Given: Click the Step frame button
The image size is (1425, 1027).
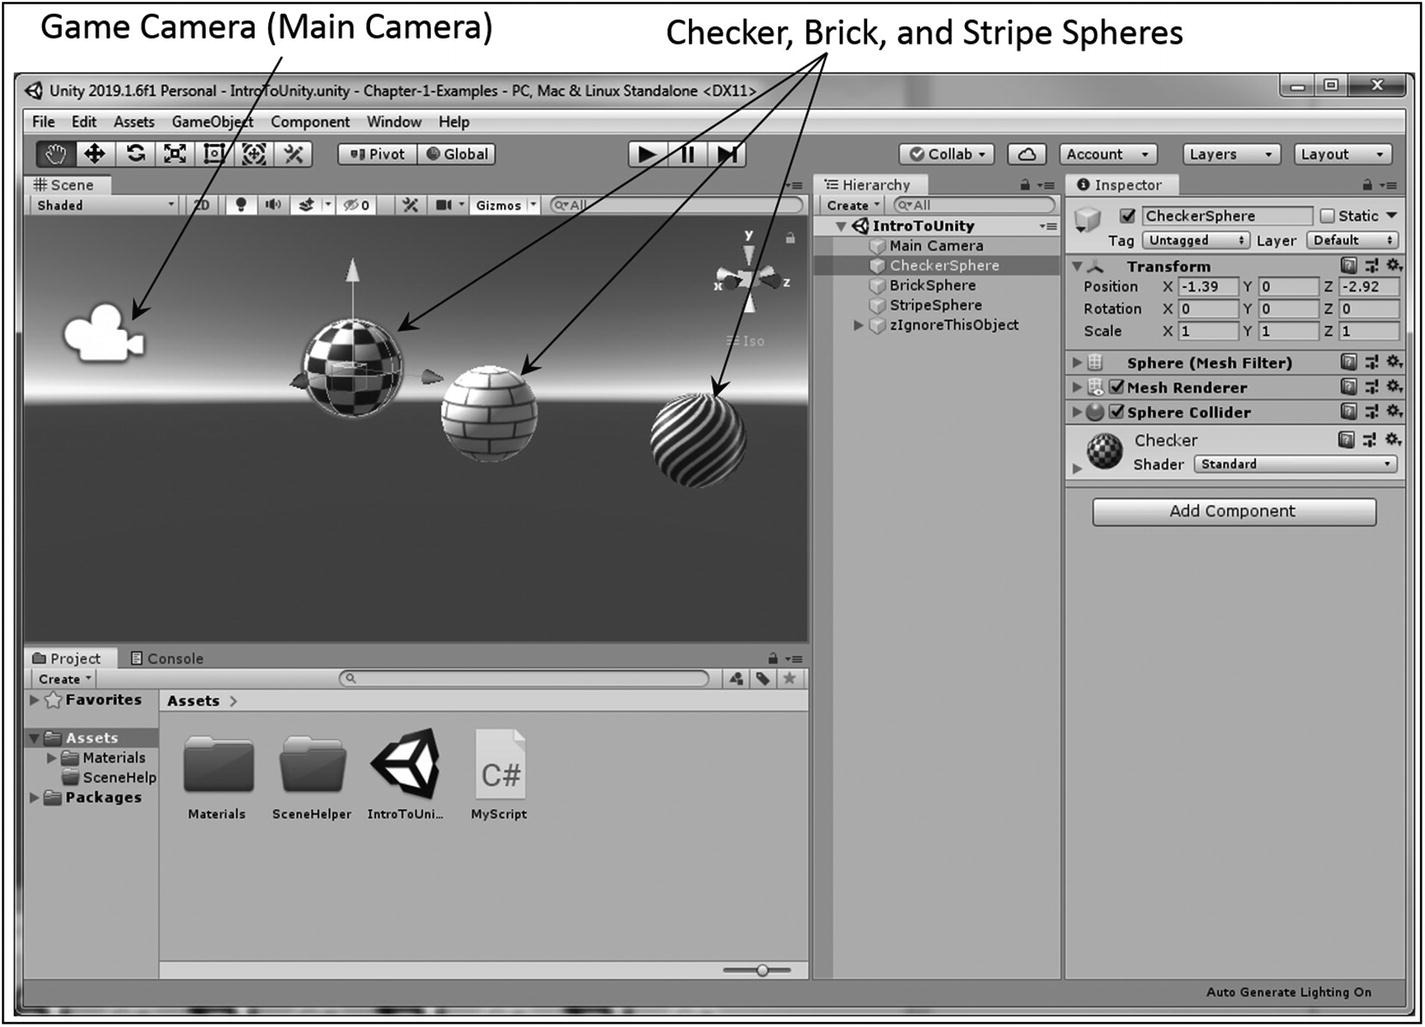Looking at the screenshot, I should [727, 154].
